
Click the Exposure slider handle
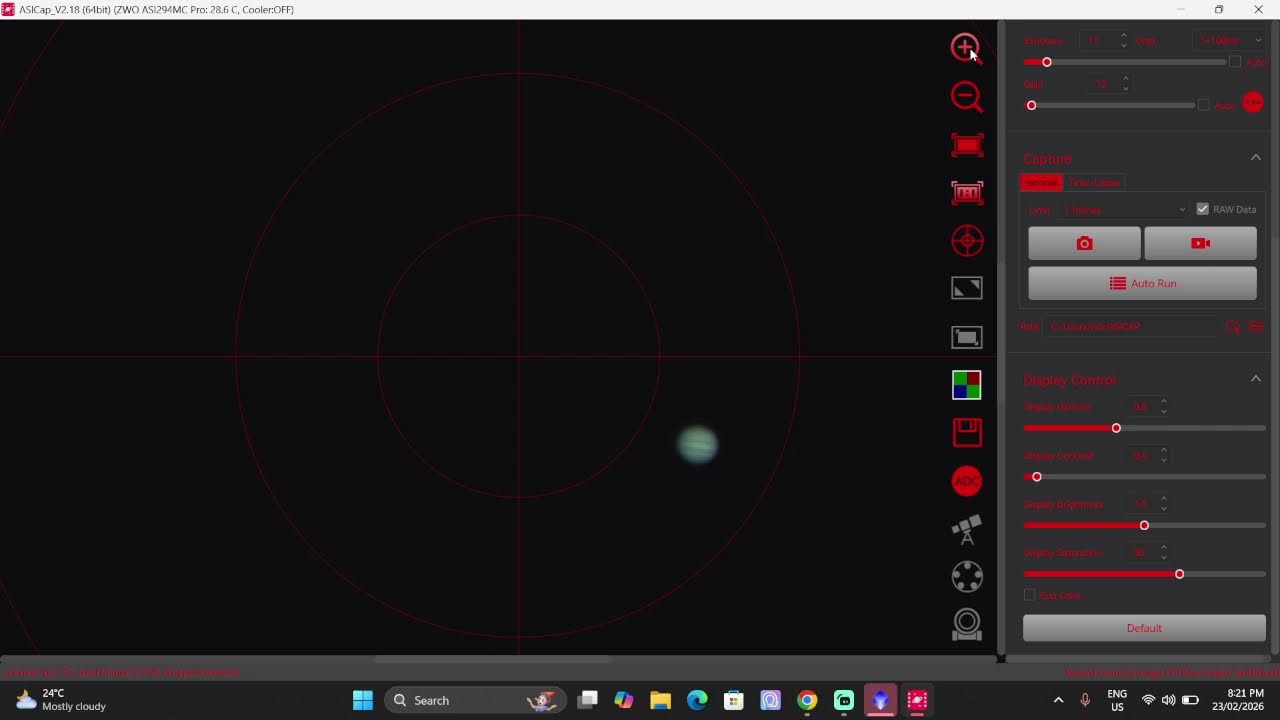1047,62
